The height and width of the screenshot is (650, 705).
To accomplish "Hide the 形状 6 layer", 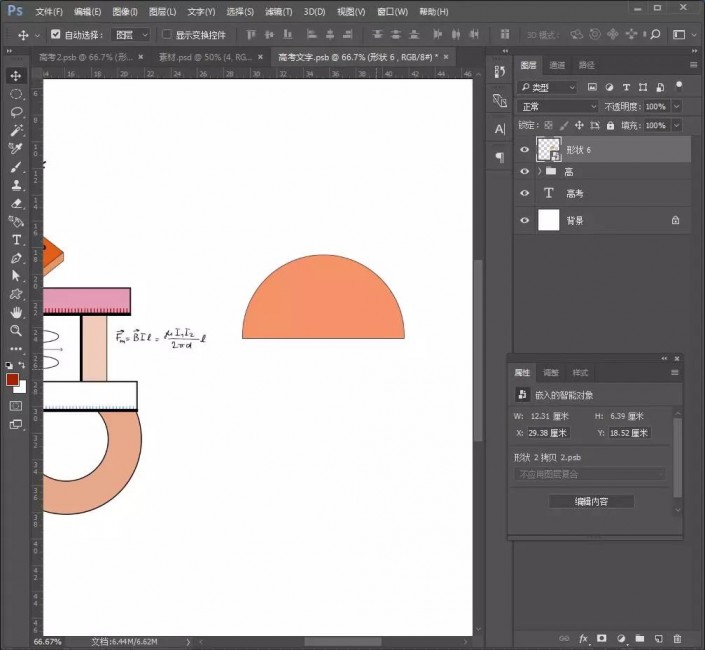I will click(x=524, y=150).
